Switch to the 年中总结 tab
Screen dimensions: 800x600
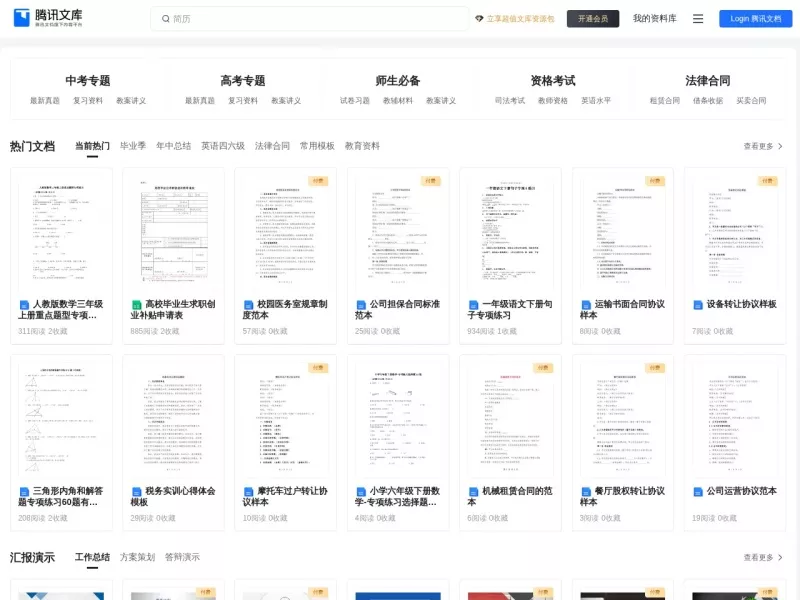(173, 146)
